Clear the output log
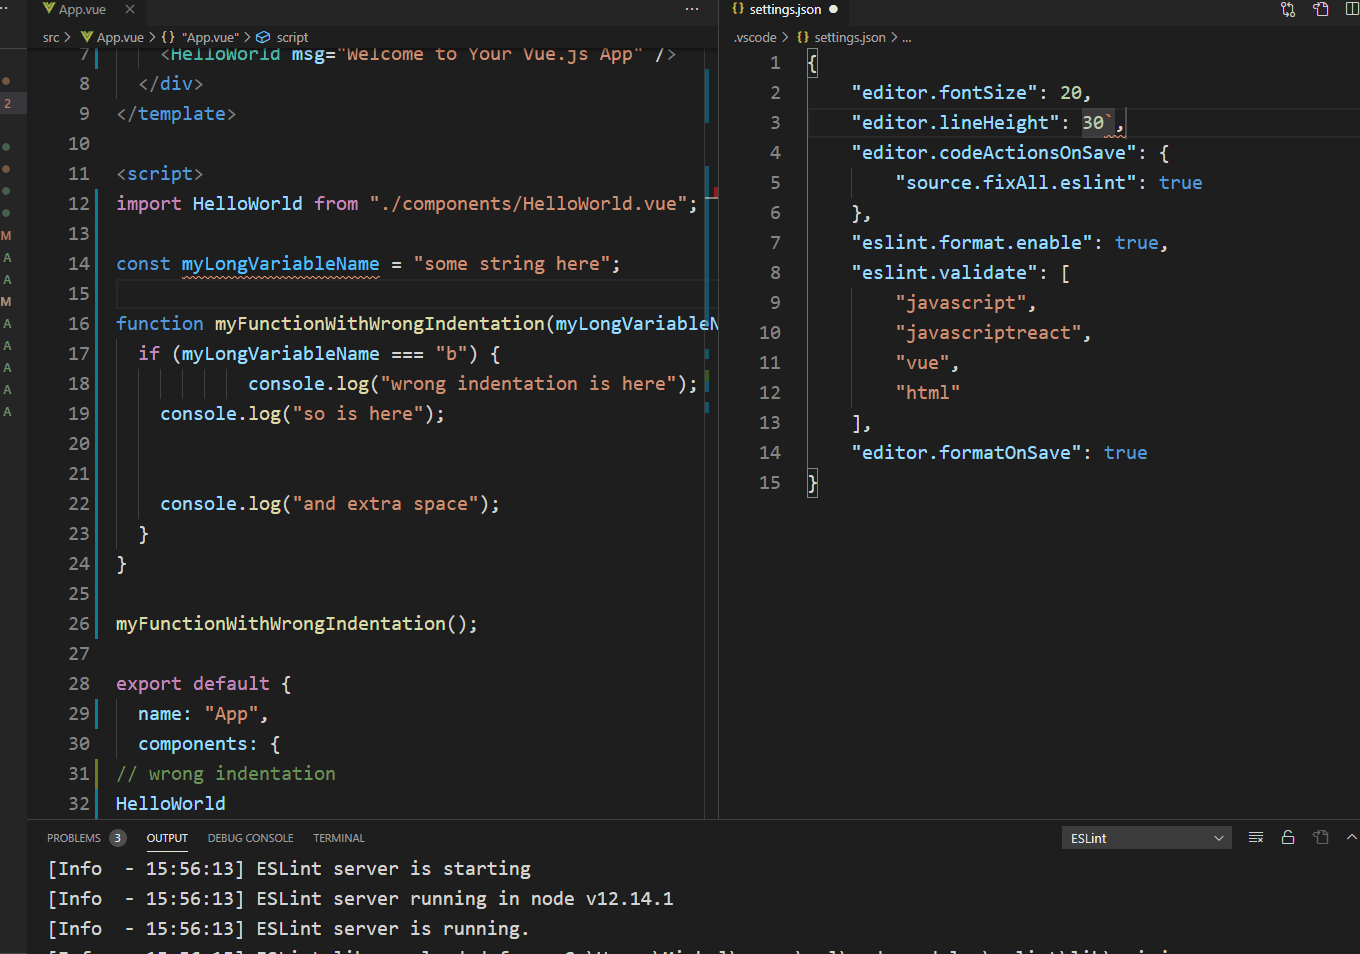1360x954 pixels. (x=1256, y=838)
